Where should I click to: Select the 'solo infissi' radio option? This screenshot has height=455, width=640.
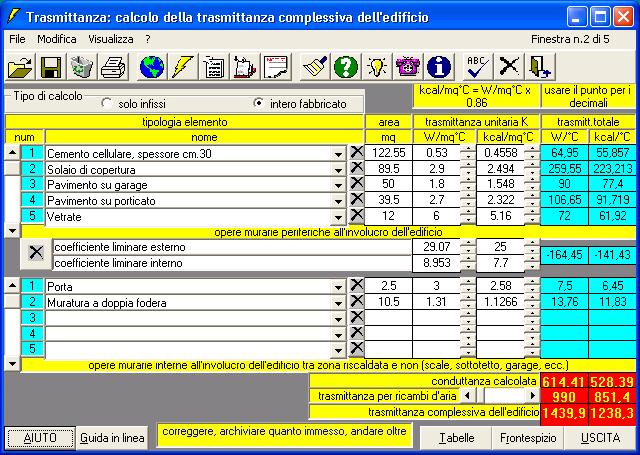(107, 103)
